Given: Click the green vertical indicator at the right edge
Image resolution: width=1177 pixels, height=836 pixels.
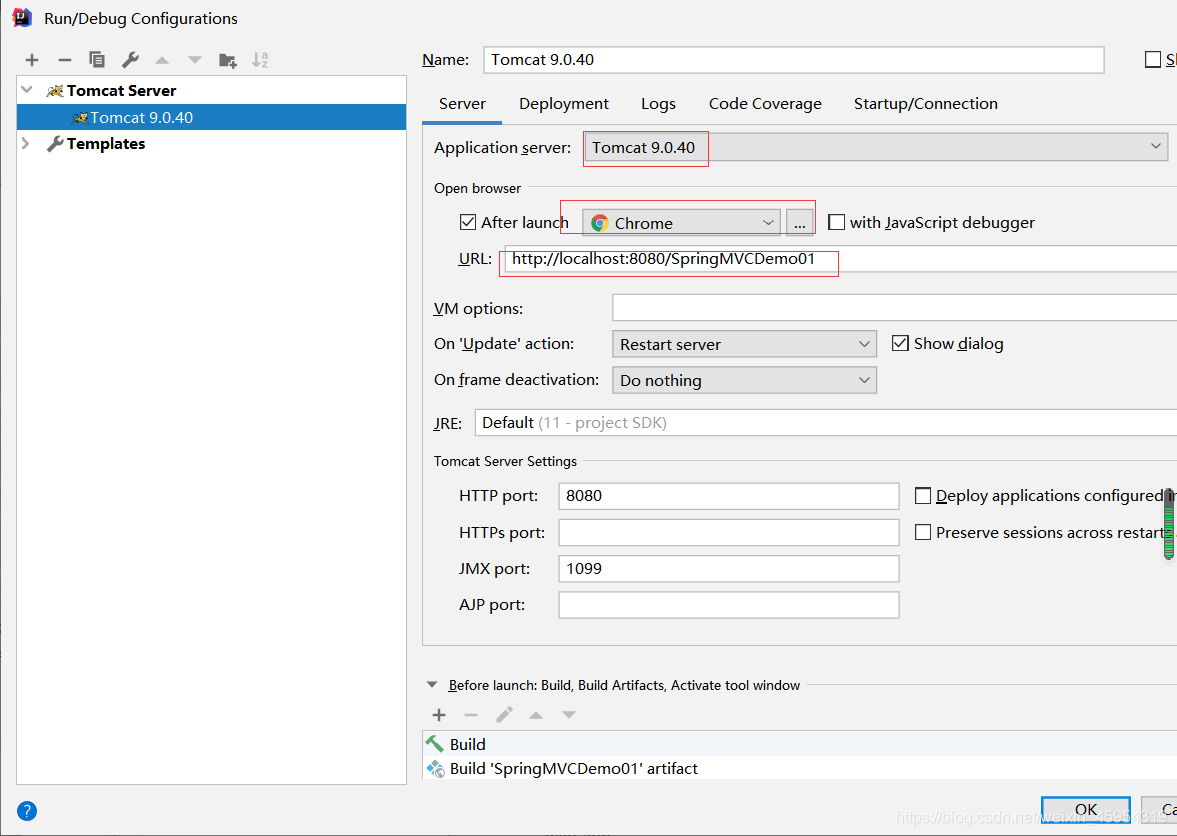Looking at the screenshot, I should (1169, 524).
